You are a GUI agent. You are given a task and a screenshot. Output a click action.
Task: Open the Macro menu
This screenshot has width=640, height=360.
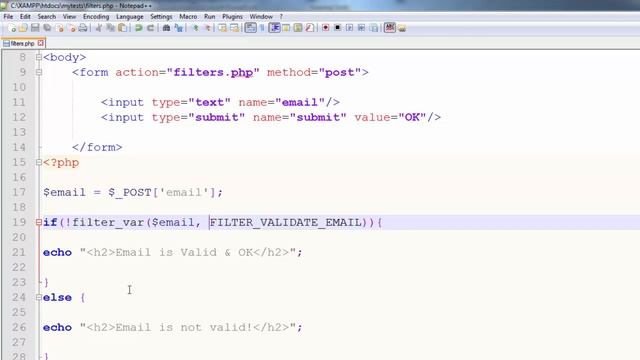(188, 17)
